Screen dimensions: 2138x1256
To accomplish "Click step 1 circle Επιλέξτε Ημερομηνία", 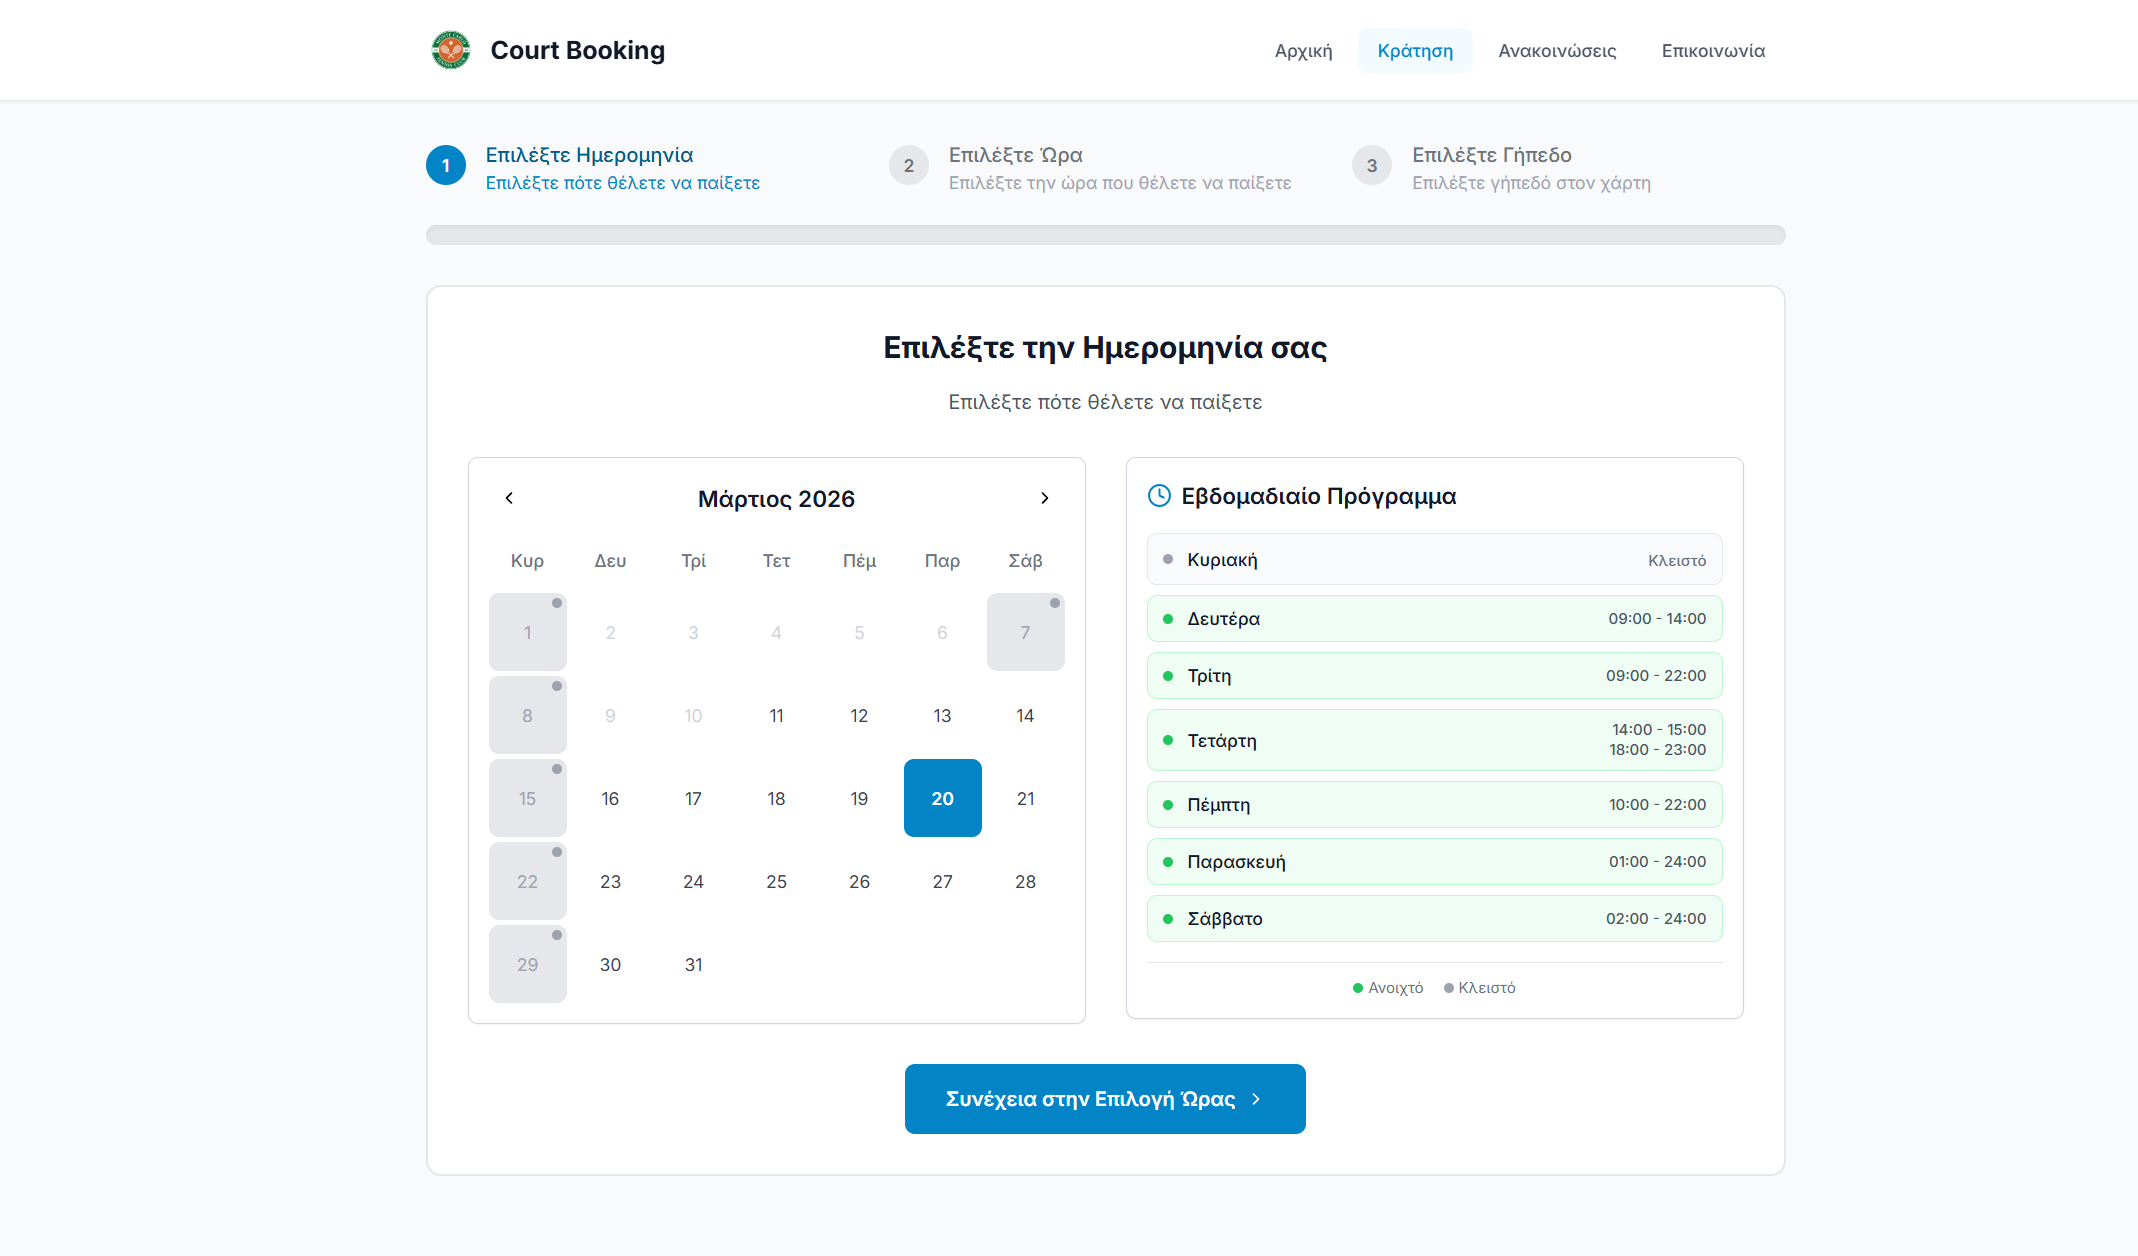I will [x=446, y=166].
